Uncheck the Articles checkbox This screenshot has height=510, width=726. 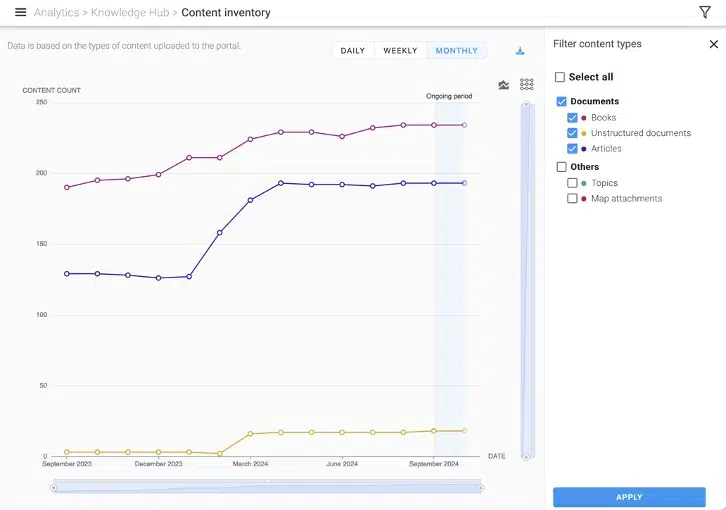point(572,148)
